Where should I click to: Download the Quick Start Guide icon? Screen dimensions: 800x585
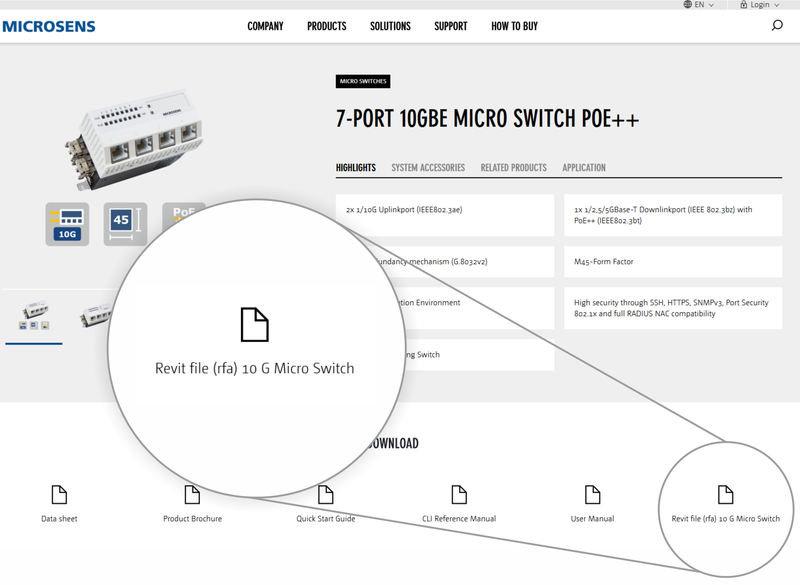point(325,492)
